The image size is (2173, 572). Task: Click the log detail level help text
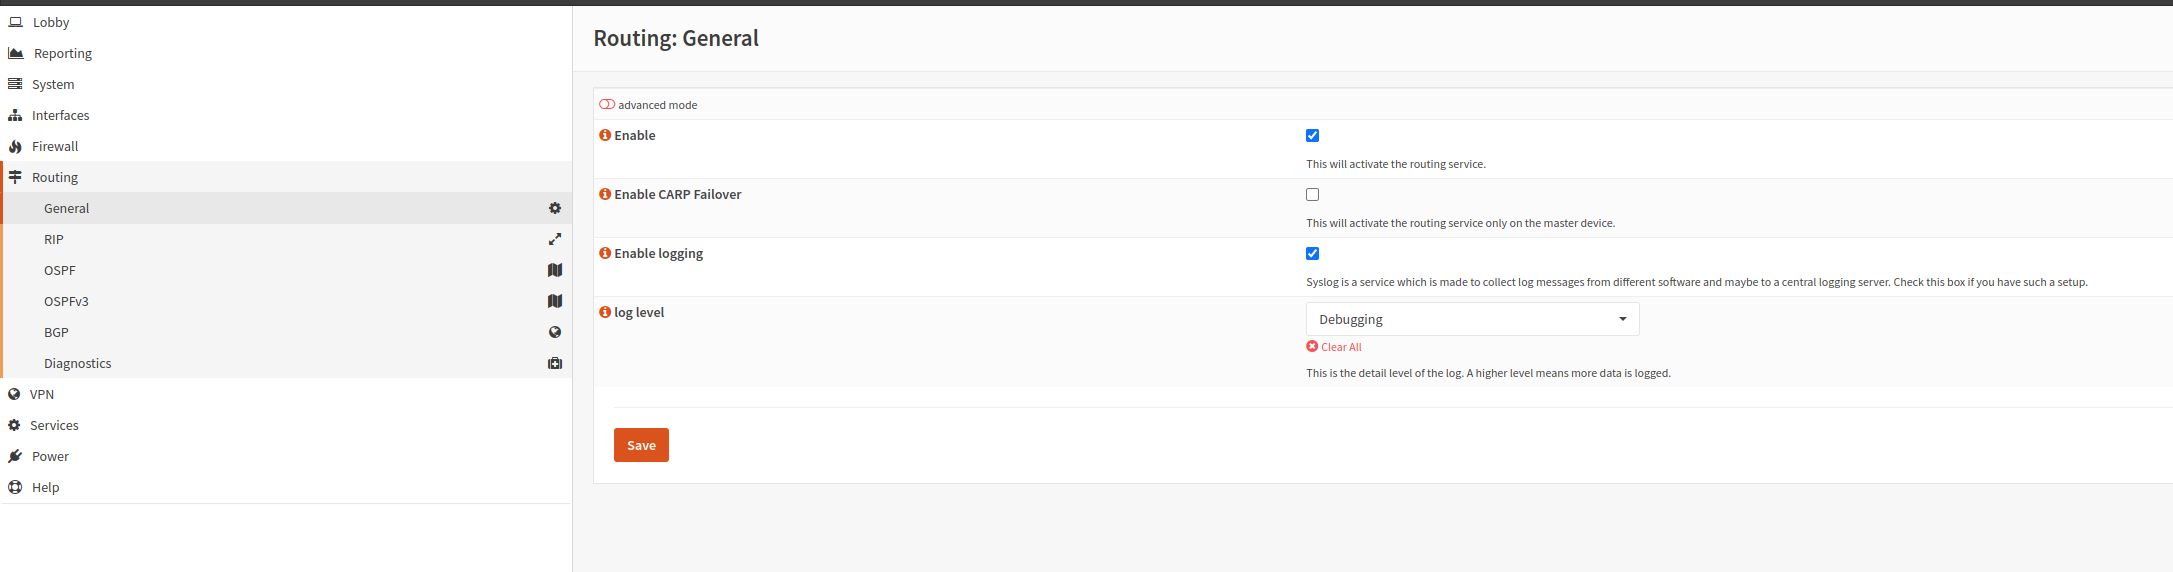pyautogui.click(x=1488, y=373)
